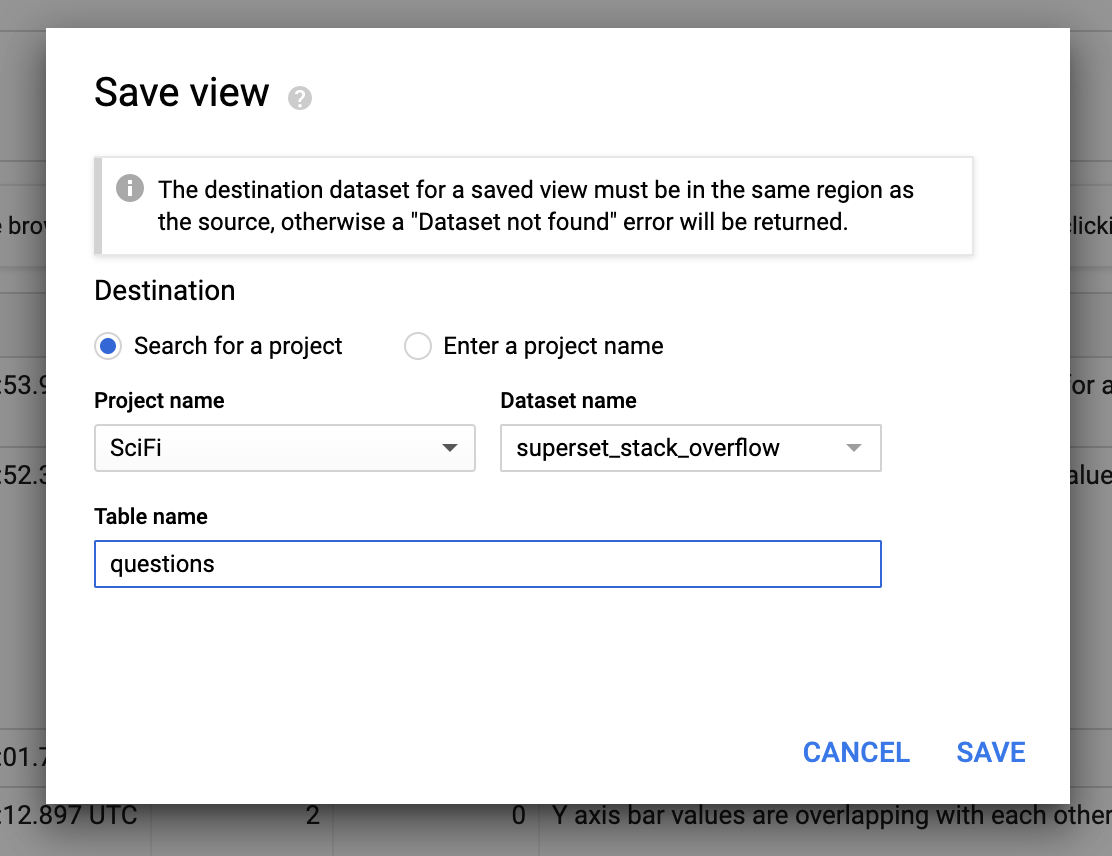Screen dimensions: 1112x856
Task: Focus the Table name field containing 'questions'
Action: click(487, 564)
